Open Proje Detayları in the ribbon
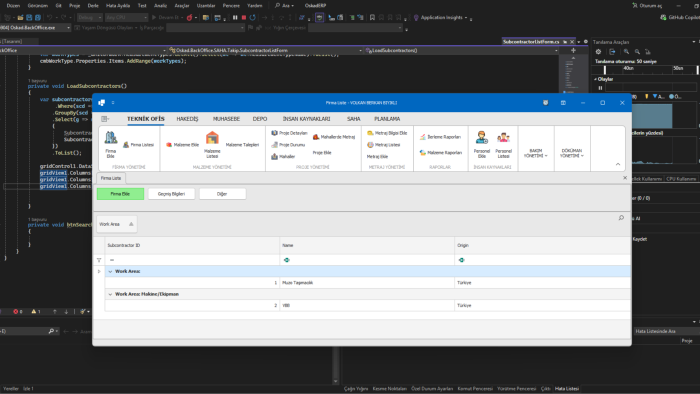This screenshot has width=700, height=394. coord(289,133)
